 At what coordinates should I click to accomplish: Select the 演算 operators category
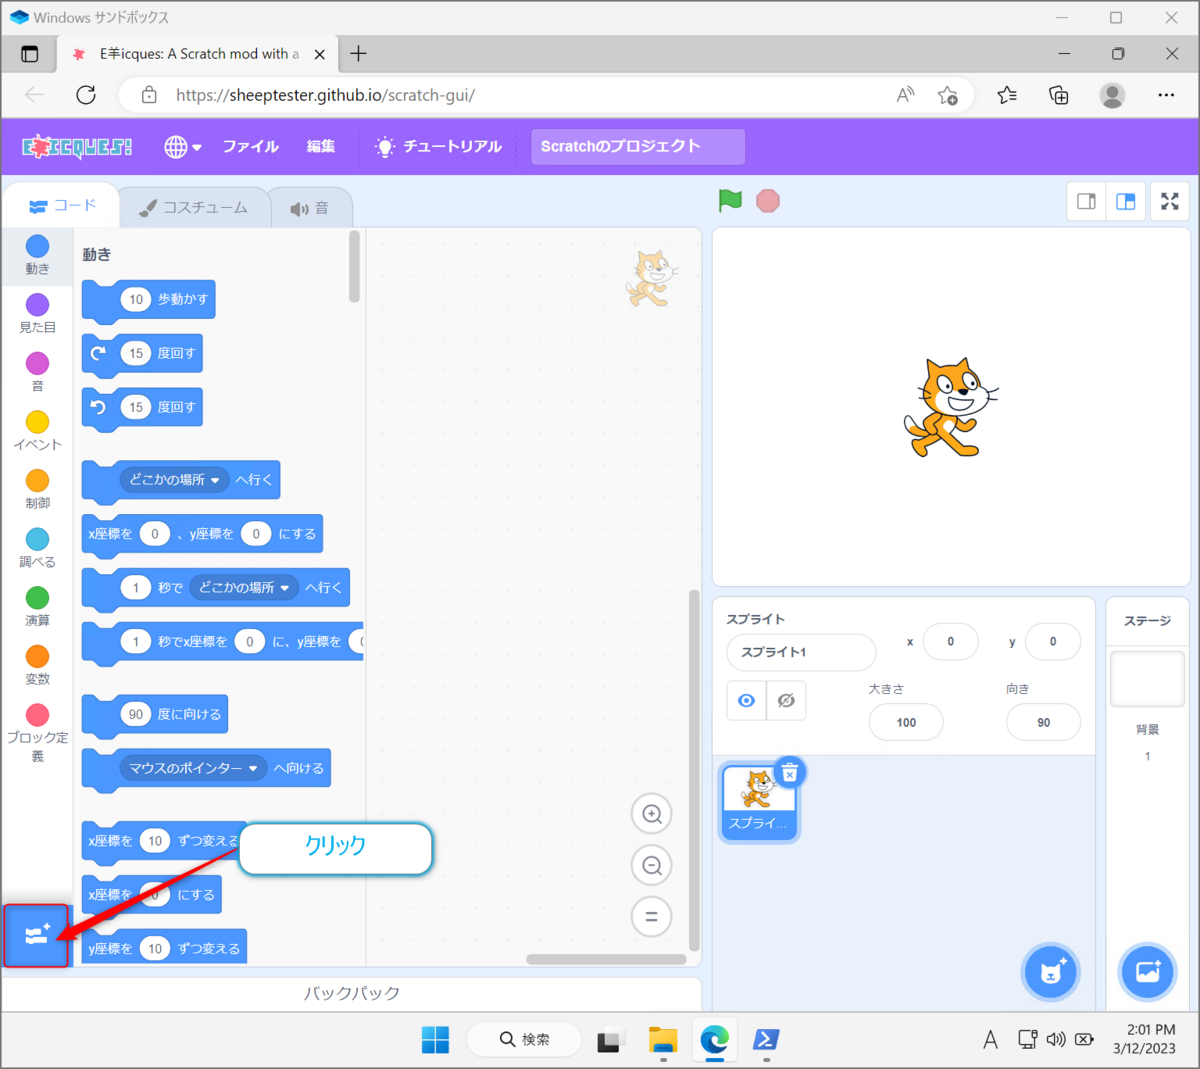tap(37, 607)
